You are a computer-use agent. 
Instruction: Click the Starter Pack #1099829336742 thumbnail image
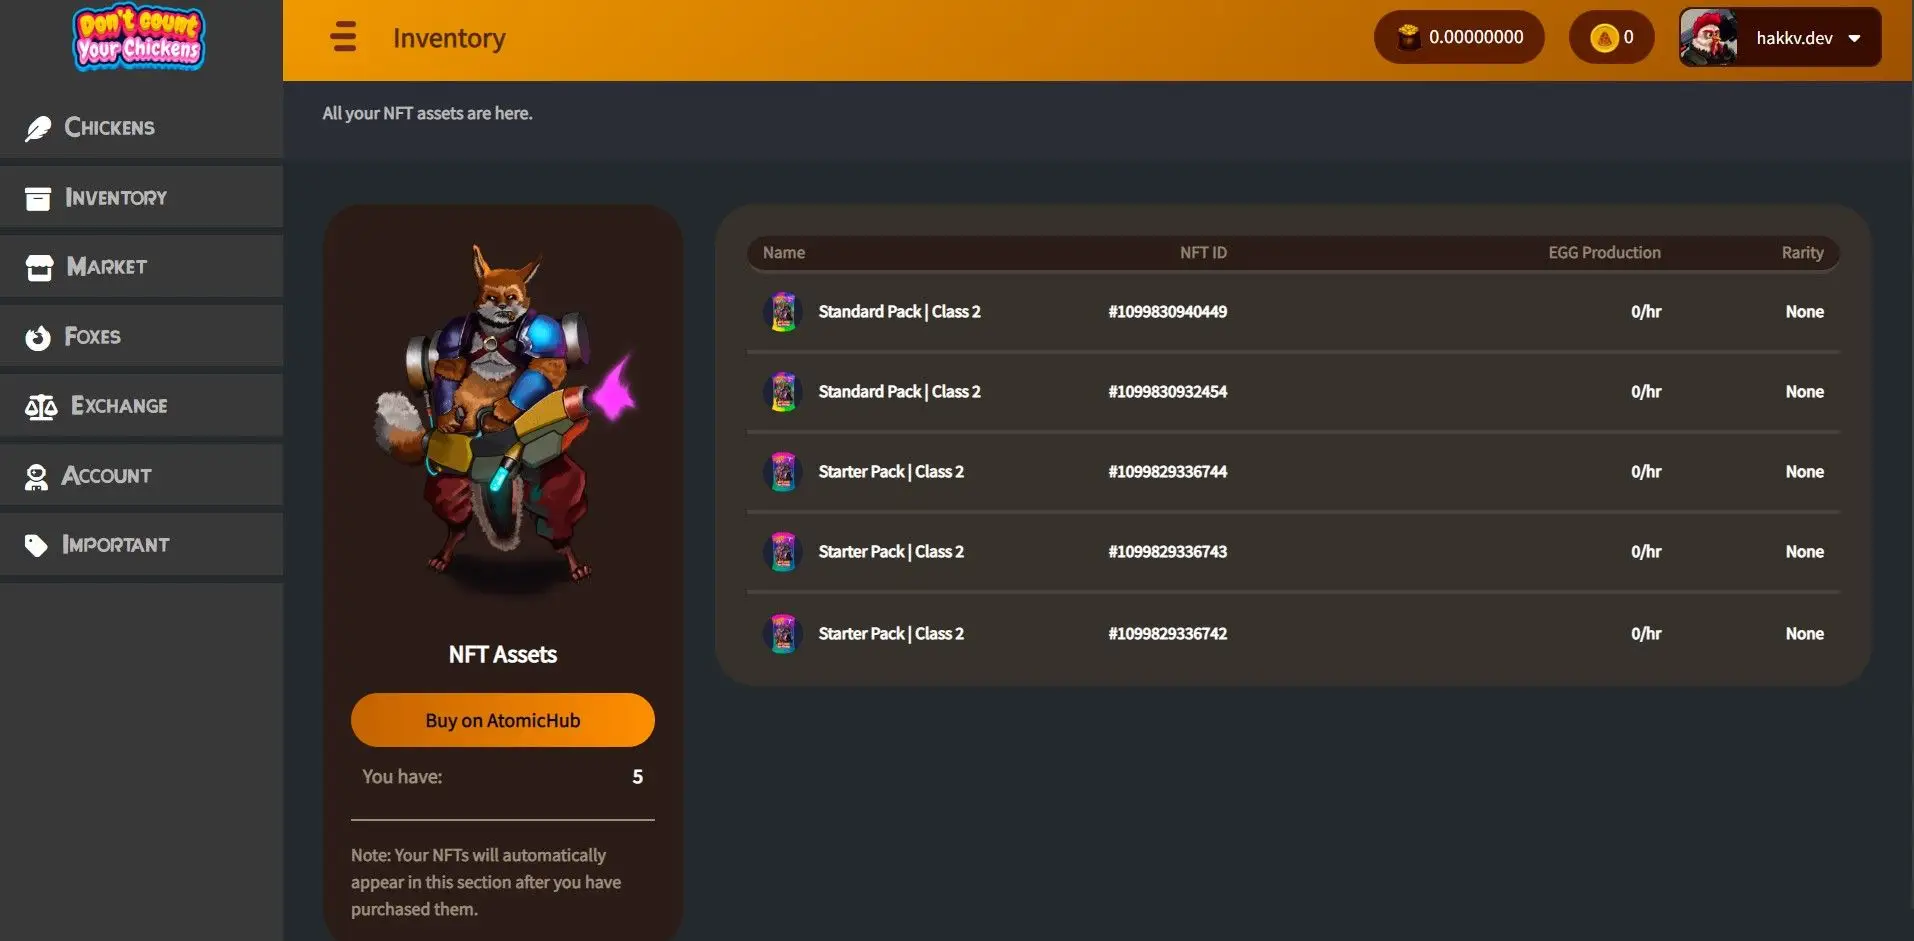pyautogui.click(x=784, y=633)
